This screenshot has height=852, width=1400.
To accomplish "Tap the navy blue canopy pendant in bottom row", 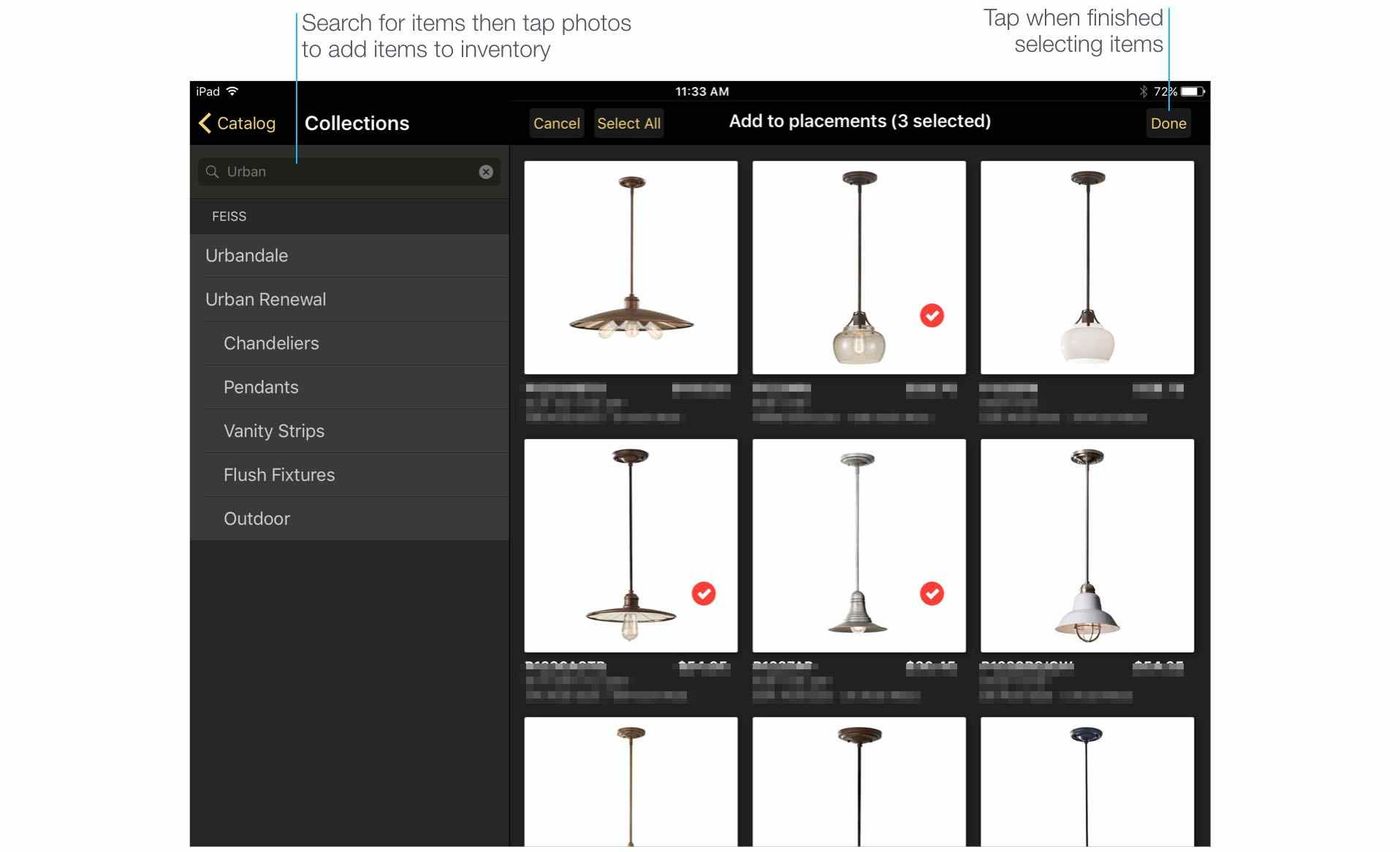I will [1087, 782].
